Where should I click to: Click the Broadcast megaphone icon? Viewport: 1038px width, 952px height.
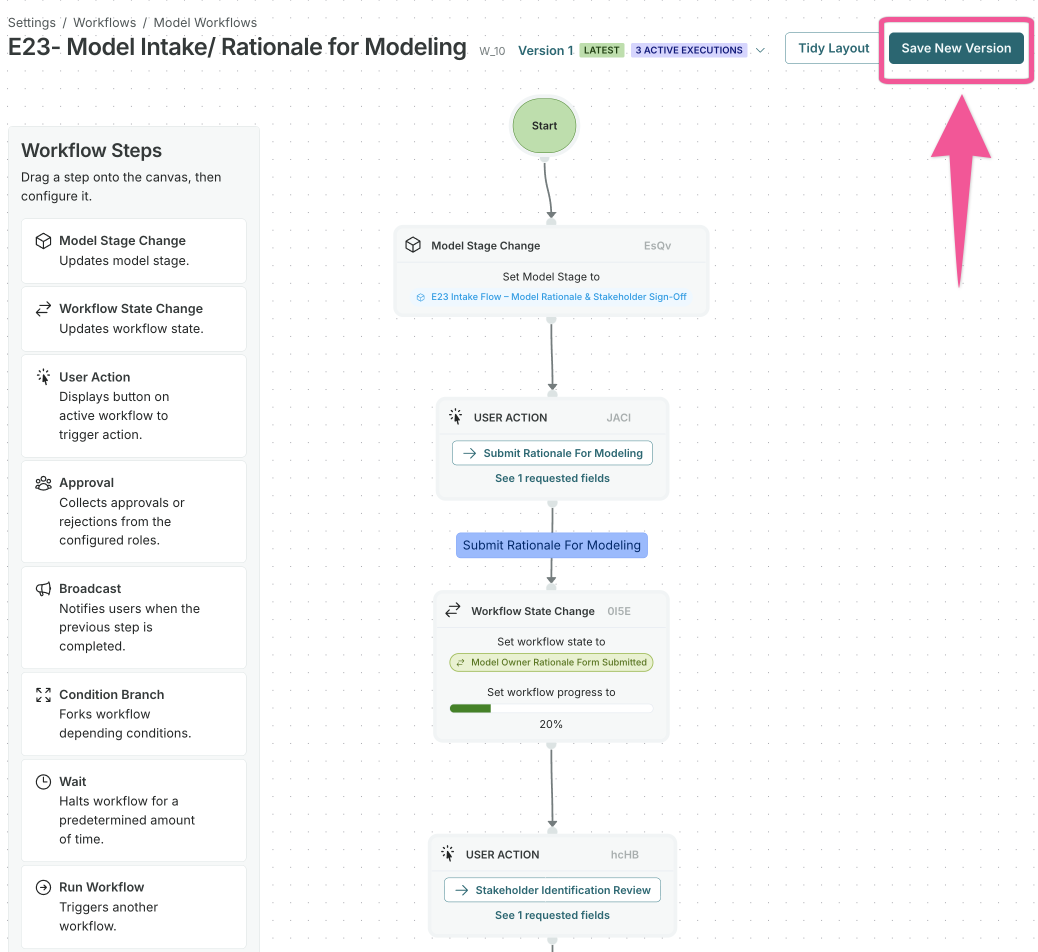click(43, 589)
